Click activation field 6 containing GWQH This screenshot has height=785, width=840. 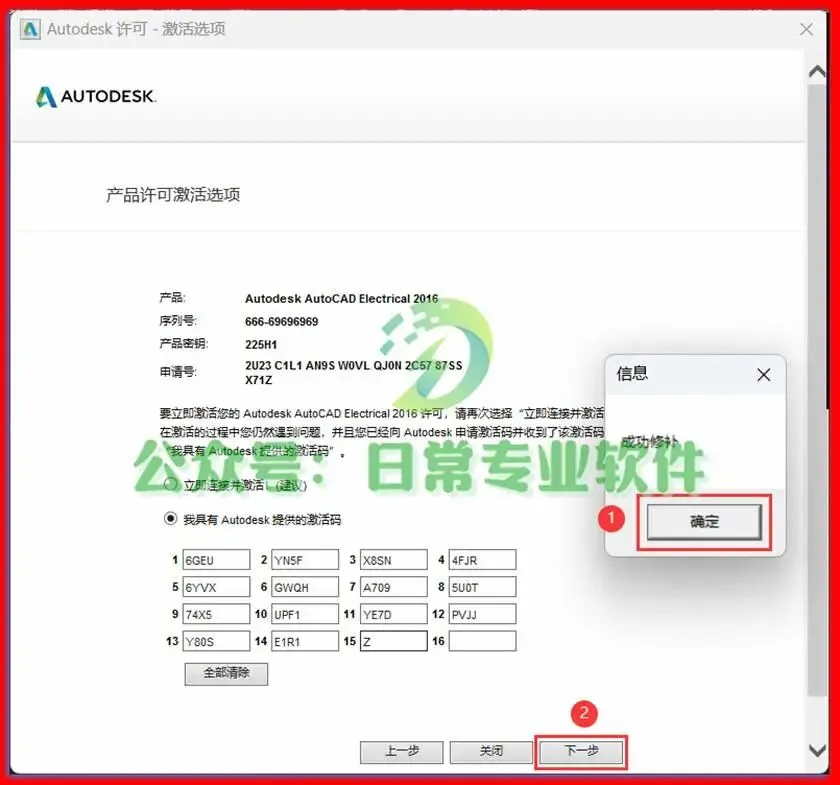[305, 587]
